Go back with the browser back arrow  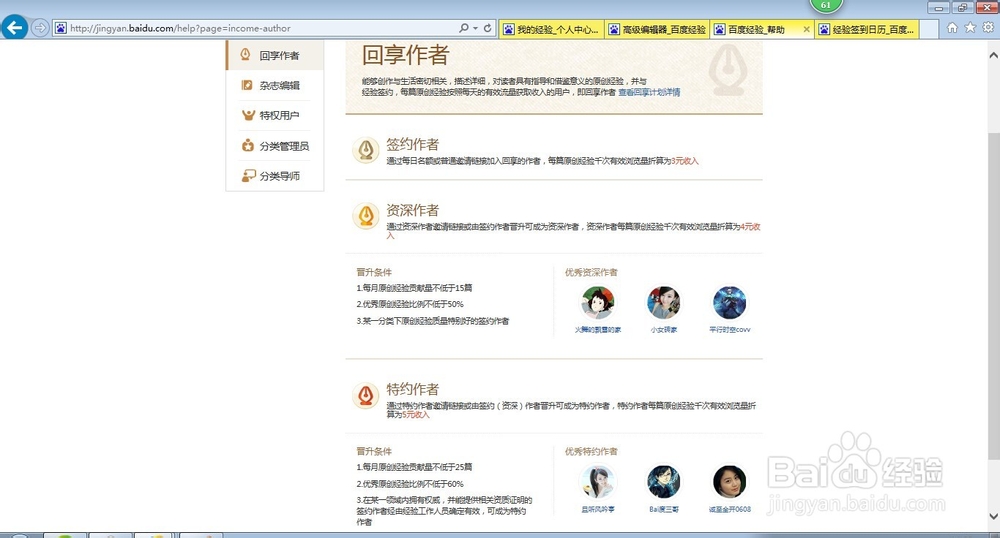[x=15, y=27]
